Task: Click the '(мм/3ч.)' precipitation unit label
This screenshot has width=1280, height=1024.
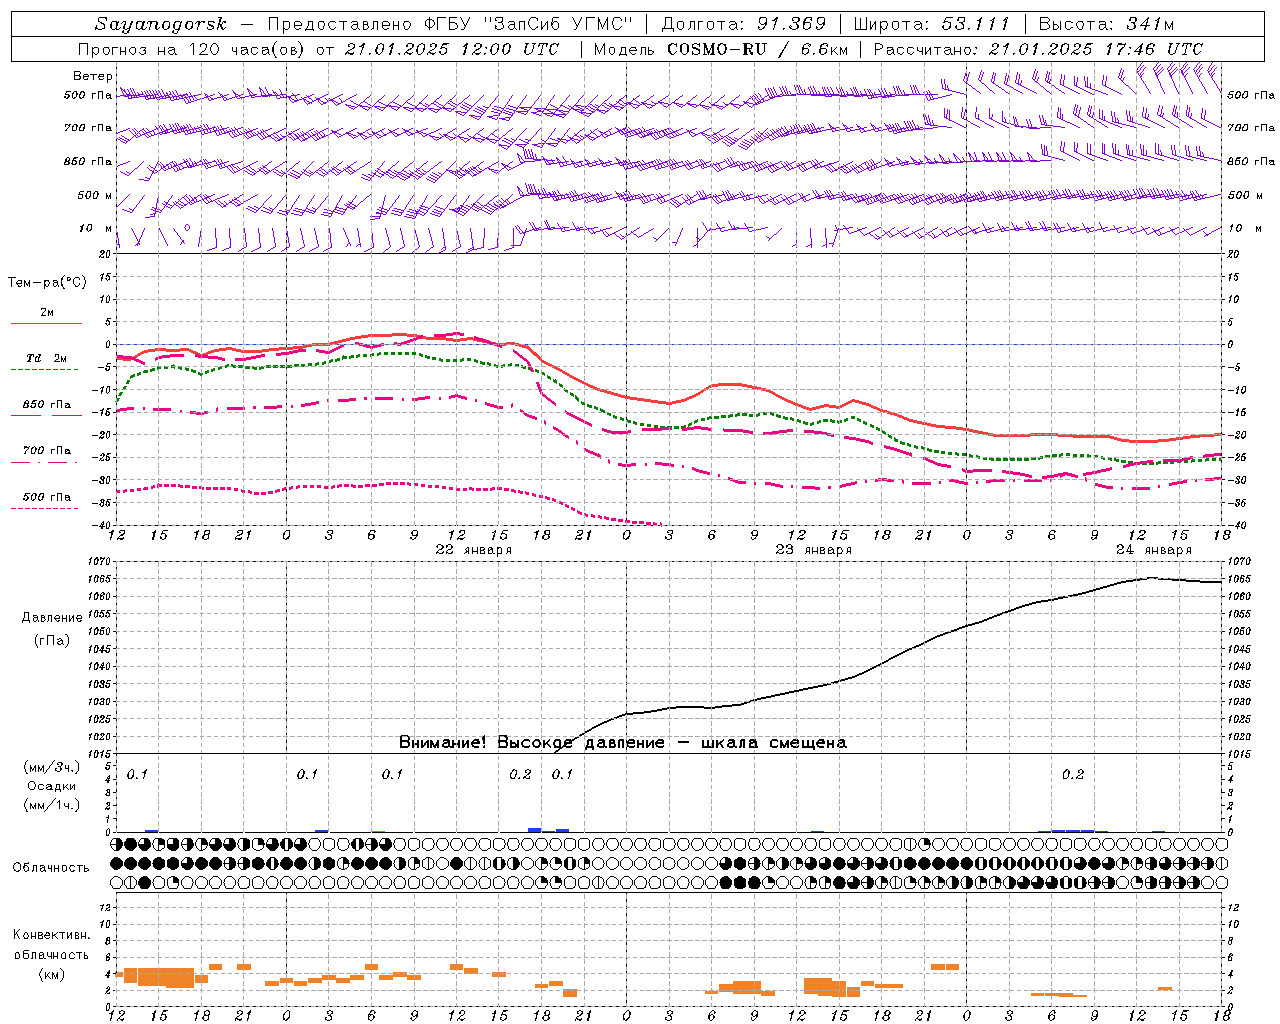Action: tap(52, 767)
